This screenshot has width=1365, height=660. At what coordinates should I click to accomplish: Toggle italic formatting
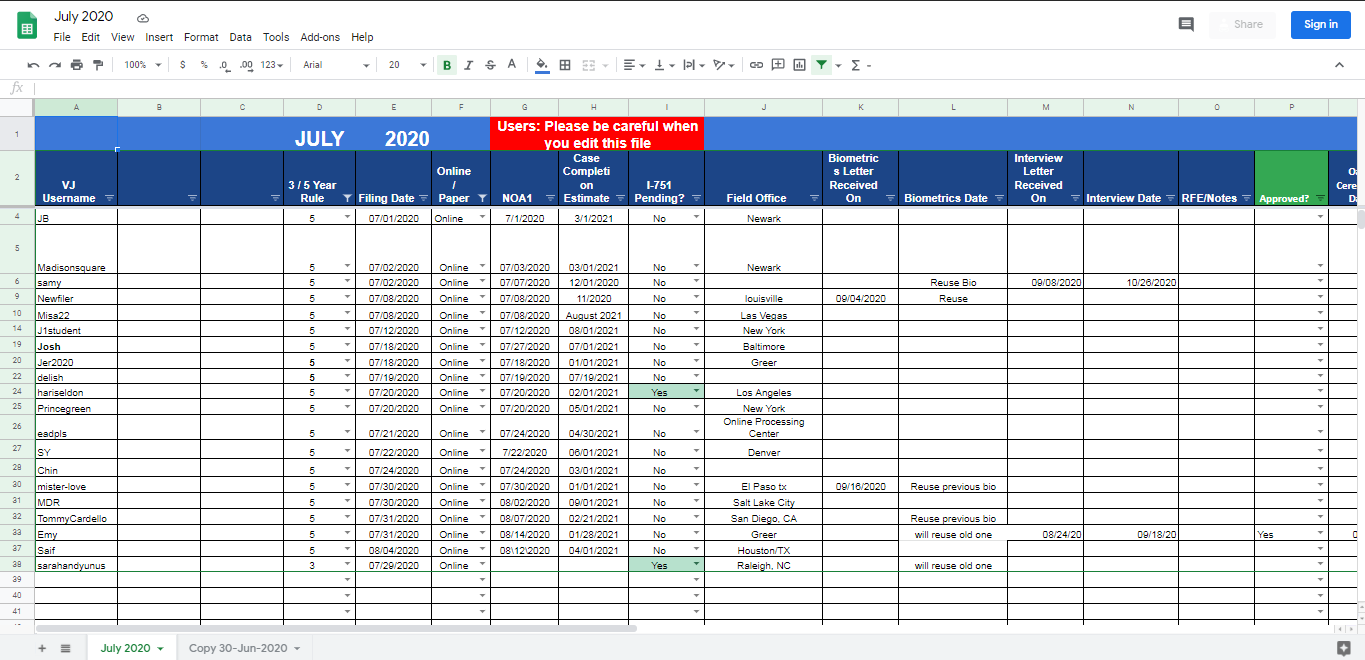[x=468, y=65]
